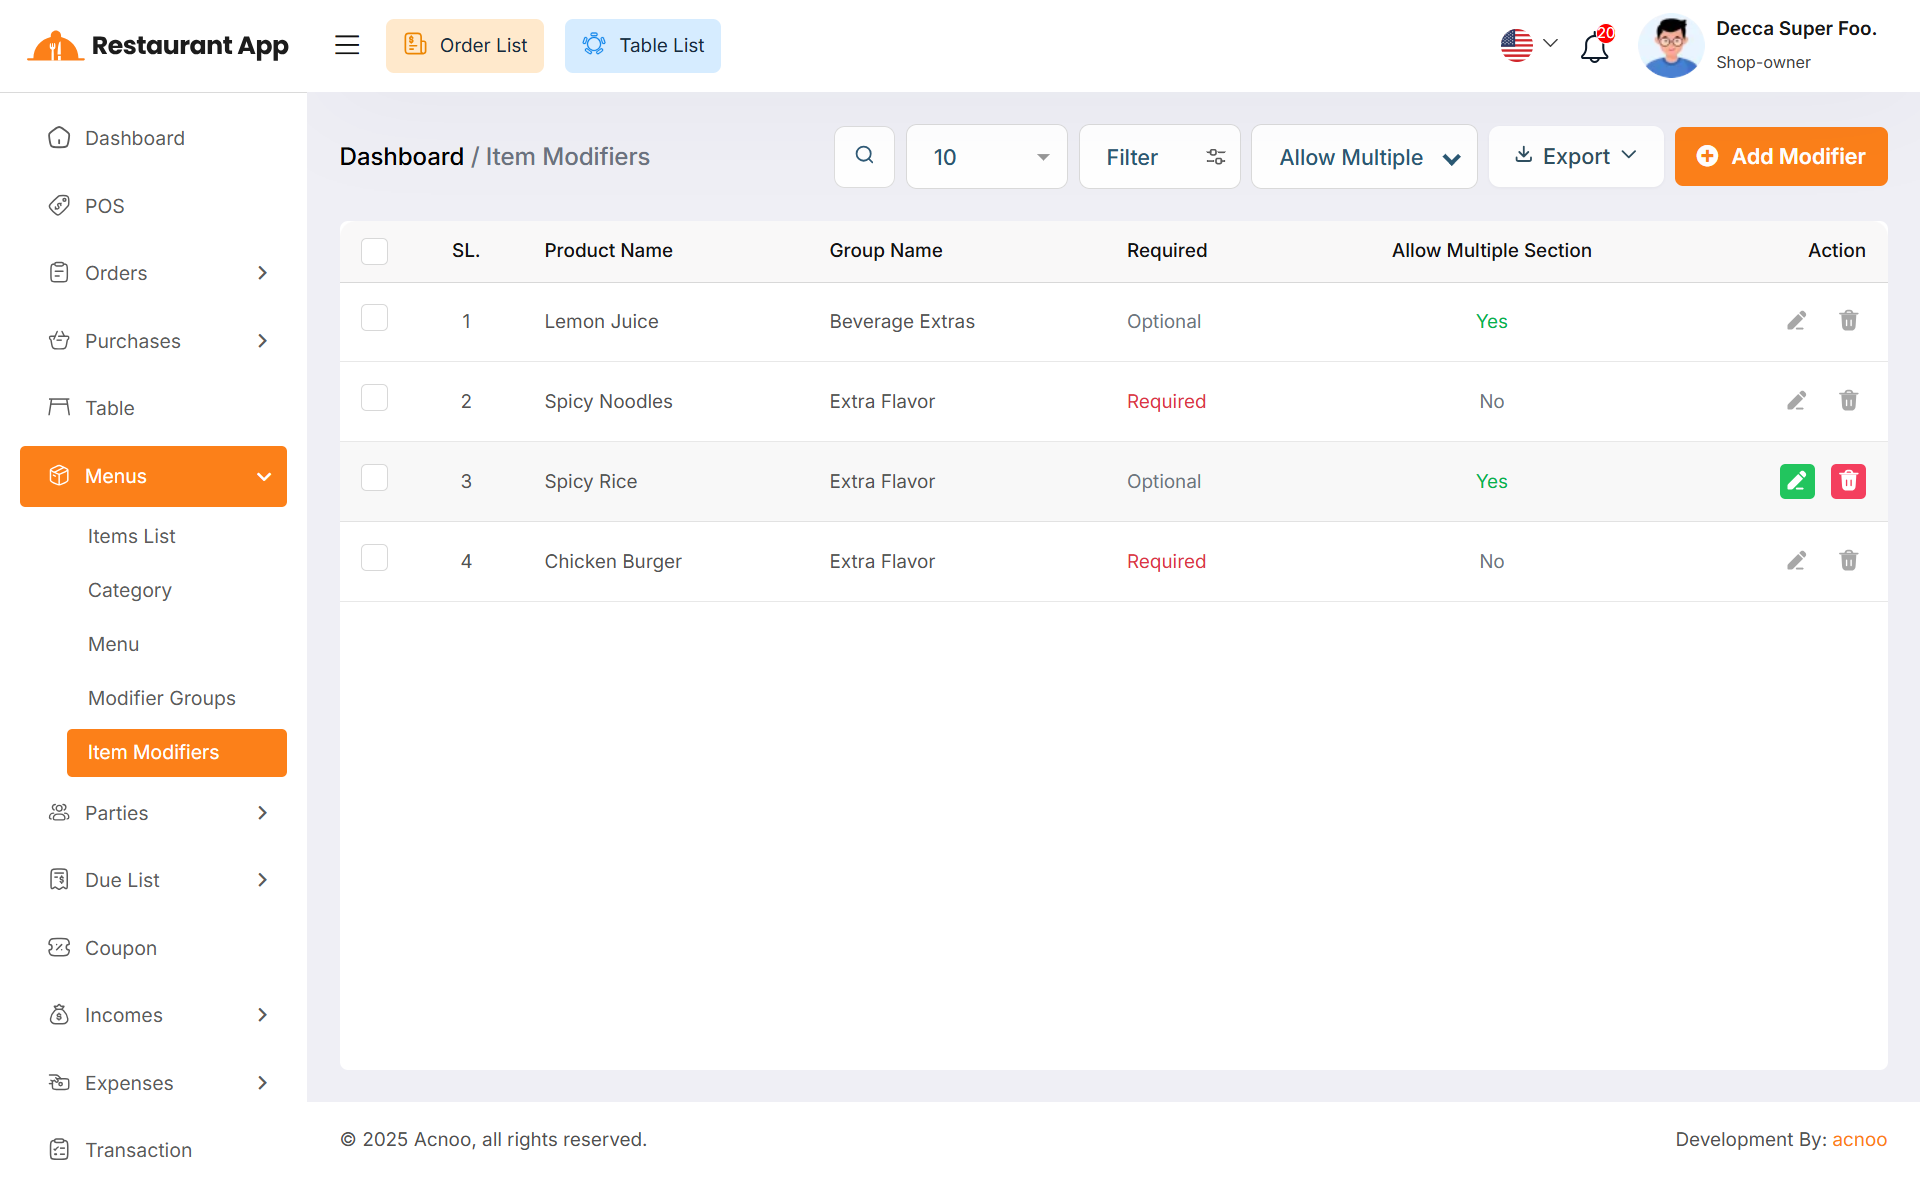
Task: Click green edit icon for Spicy Rice
Action: (x=1796, y=481)
